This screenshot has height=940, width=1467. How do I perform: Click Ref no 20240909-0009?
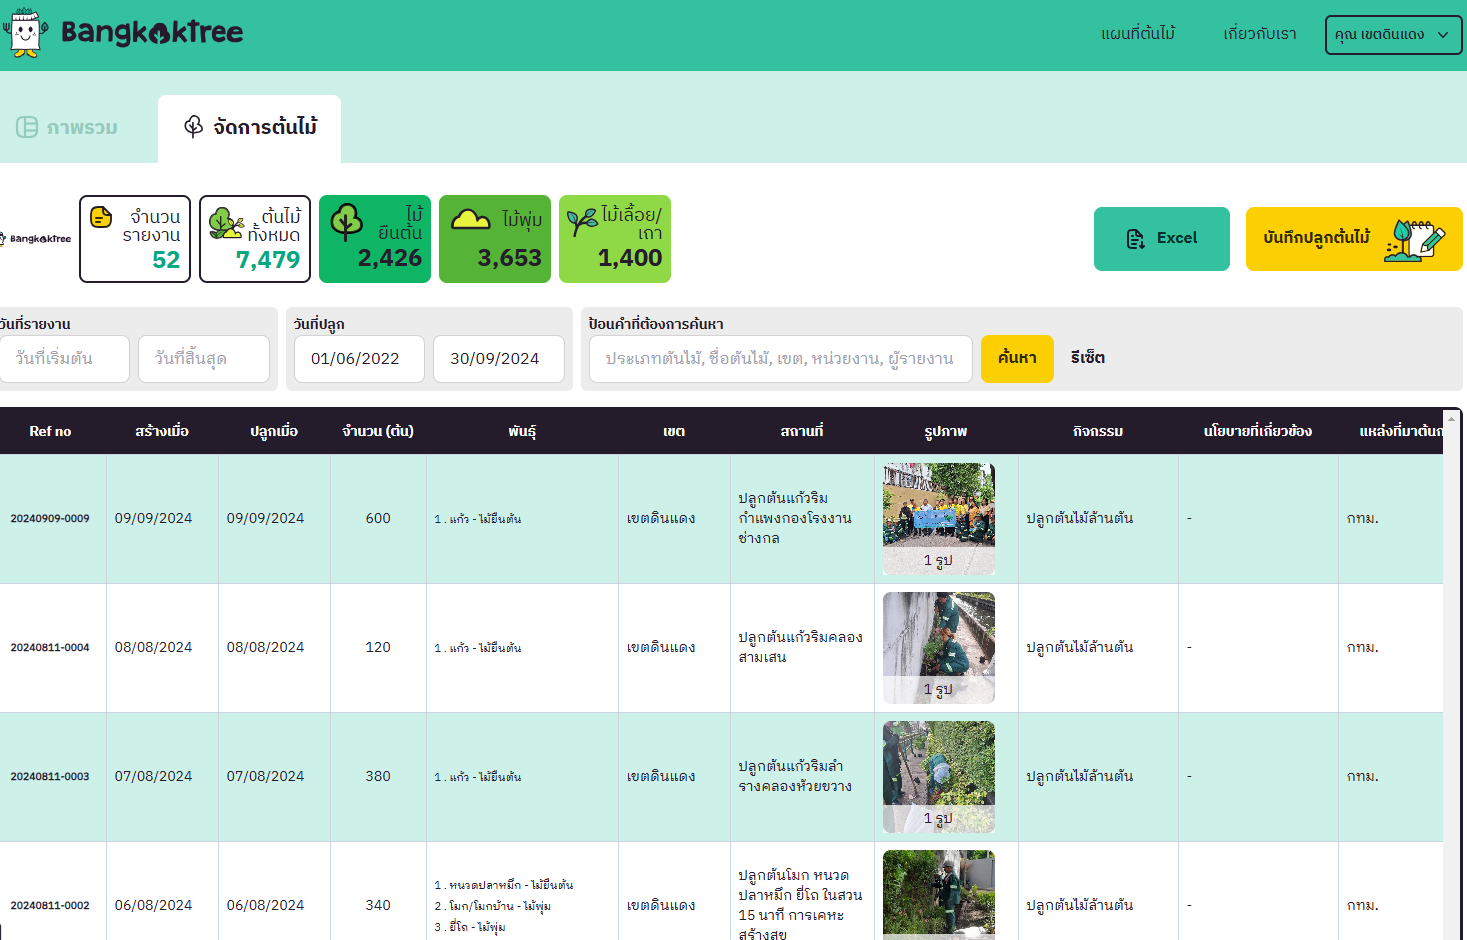tap(50, 519)
